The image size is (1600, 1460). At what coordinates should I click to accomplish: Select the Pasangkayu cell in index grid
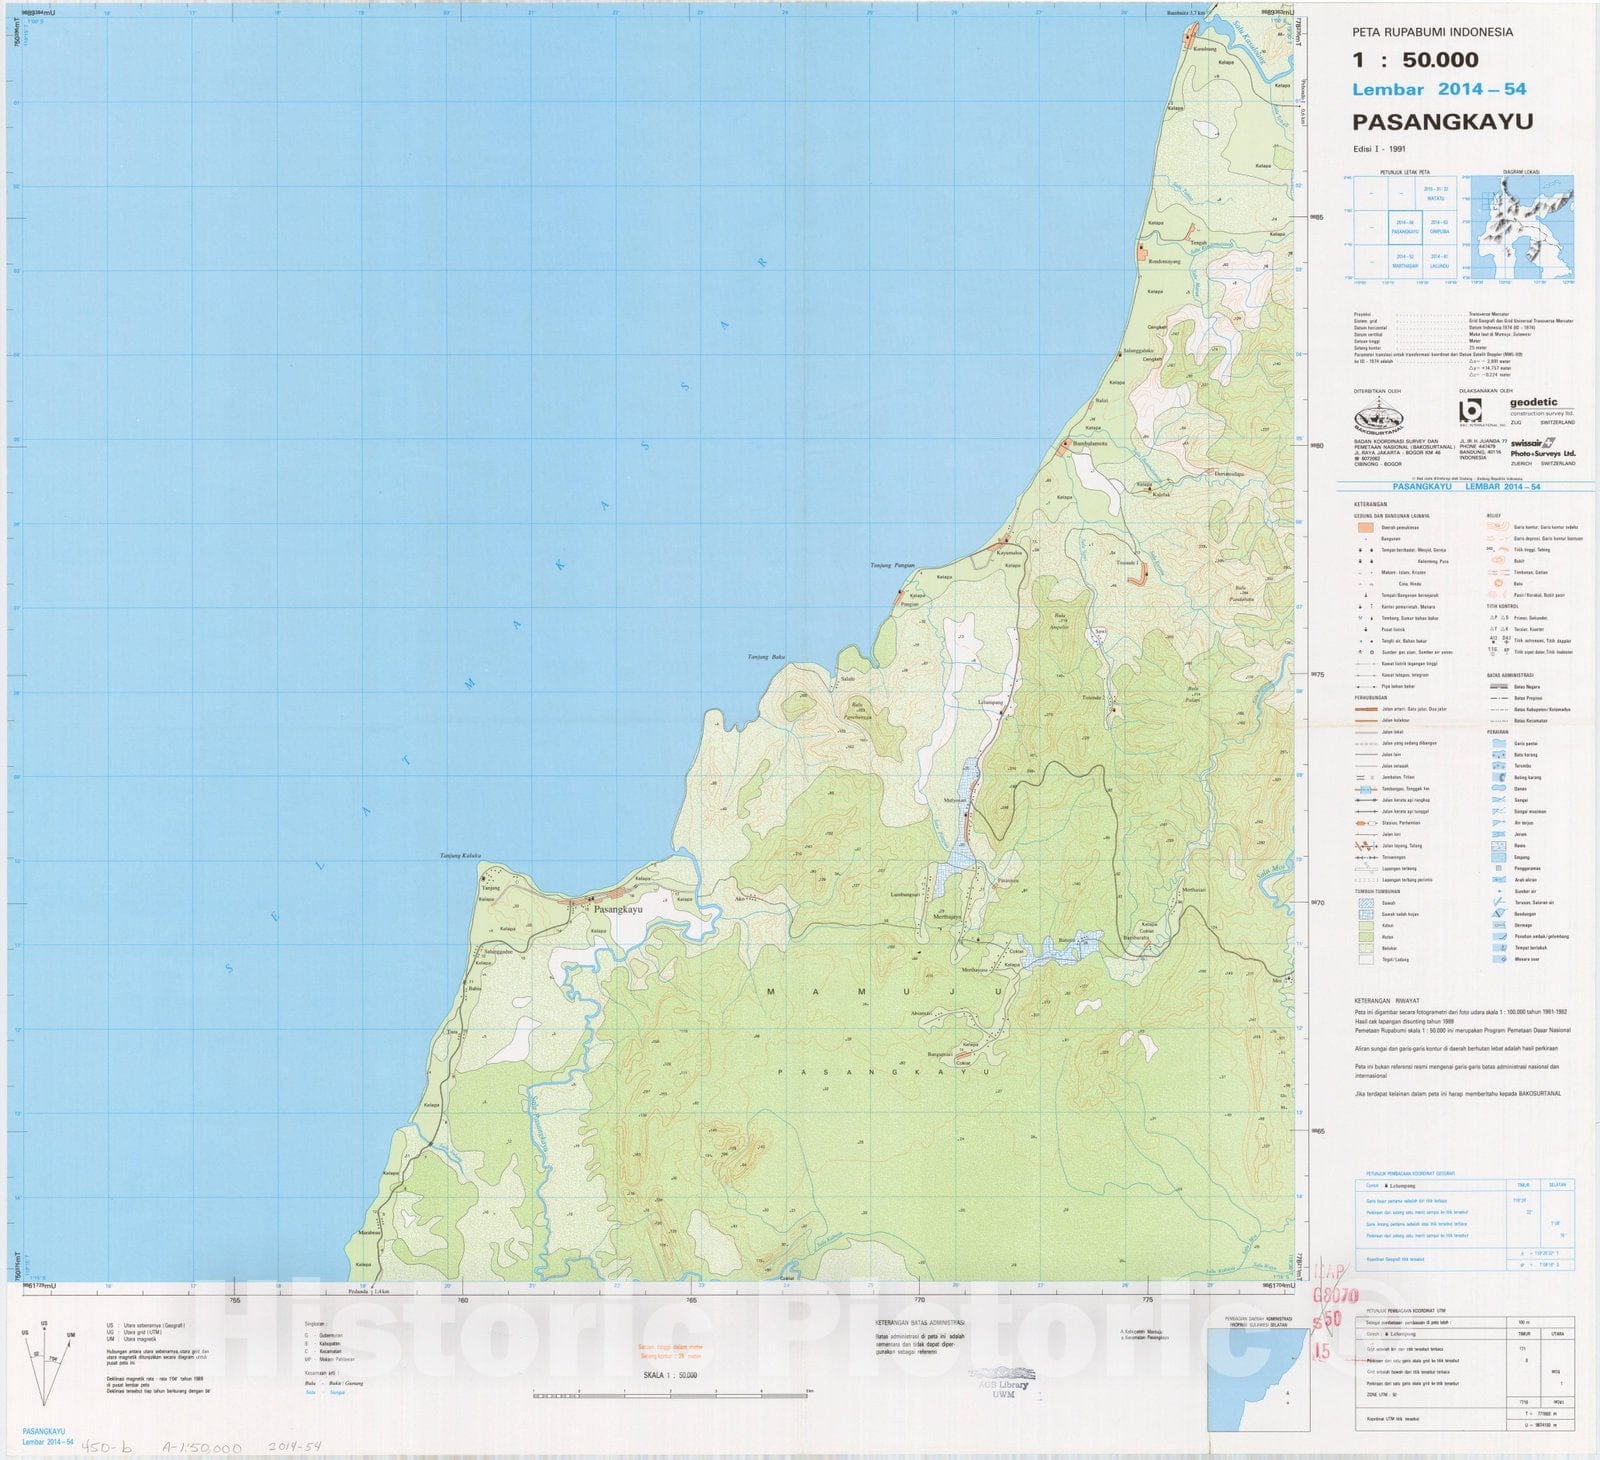pyautogui.click(x=1404, y=227)
